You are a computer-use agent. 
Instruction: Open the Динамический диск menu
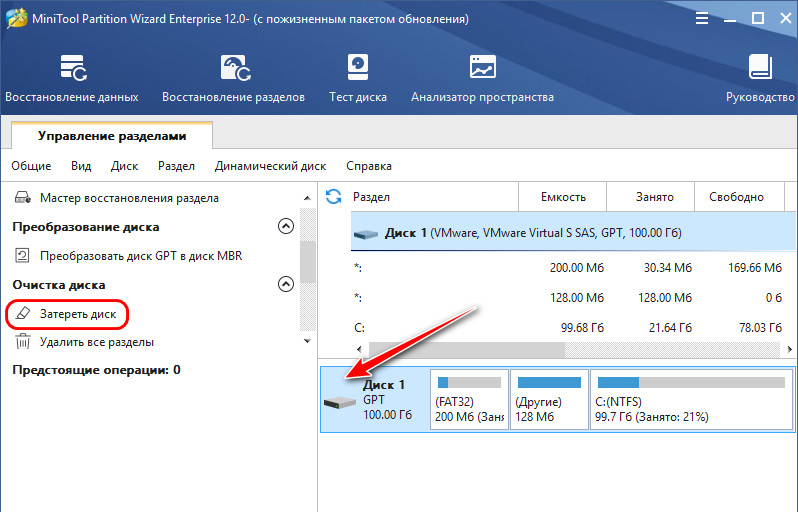click(x=270, y=166)
